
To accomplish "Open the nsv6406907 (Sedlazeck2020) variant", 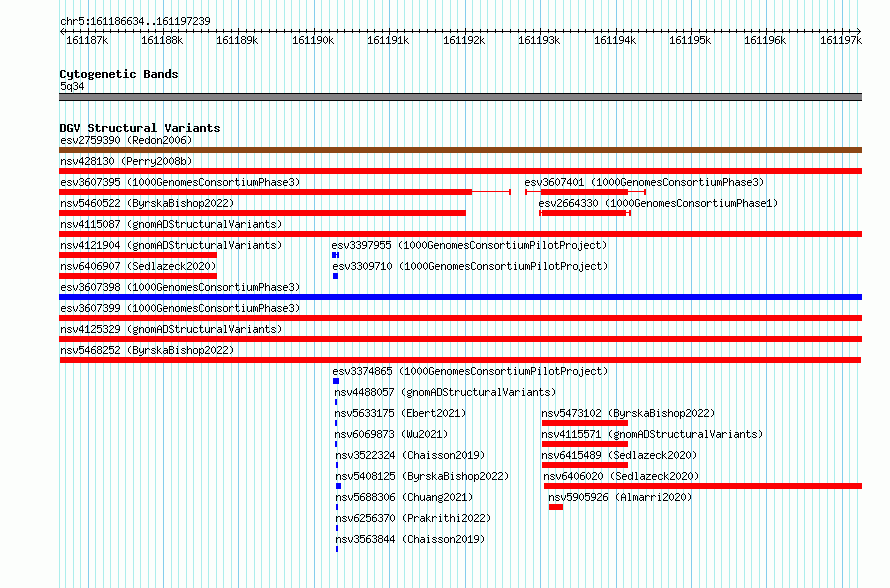I will 138,266.
